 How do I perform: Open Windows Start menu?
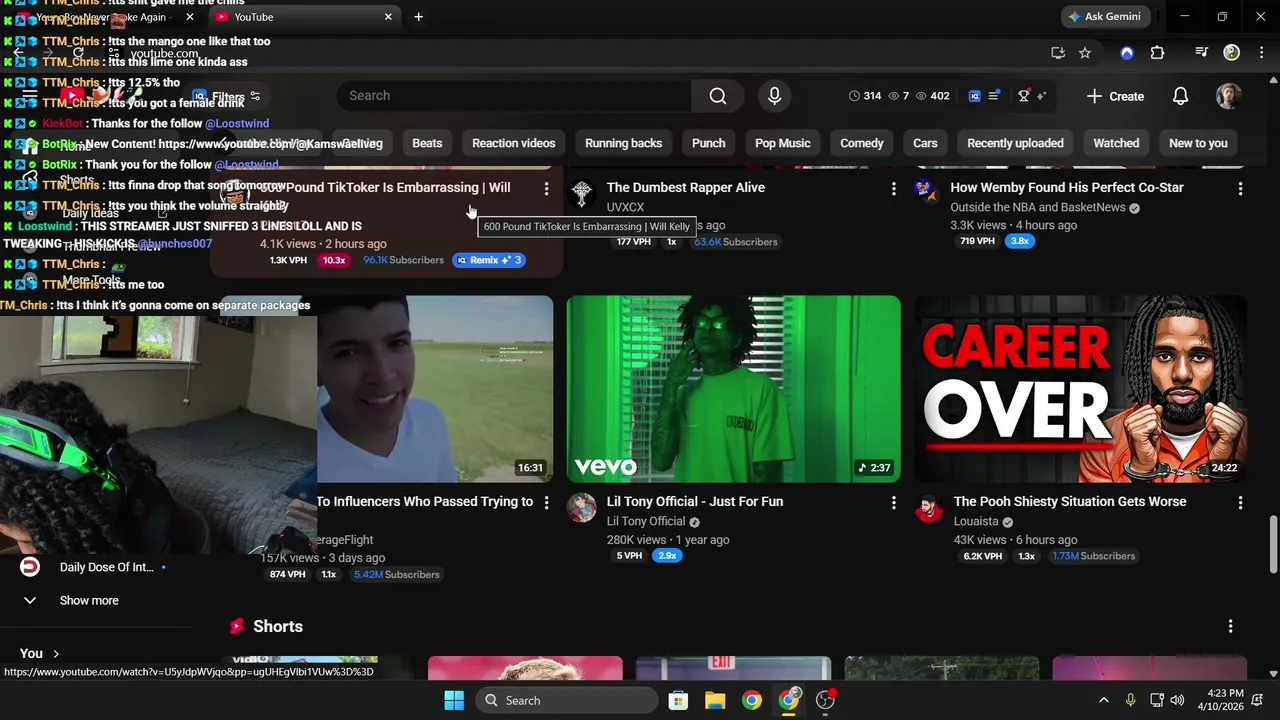point(454,700)
